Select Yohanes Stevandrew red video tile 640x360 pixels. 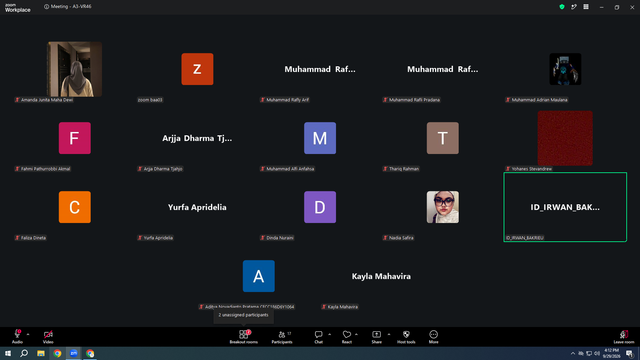[x=565, y=138]
